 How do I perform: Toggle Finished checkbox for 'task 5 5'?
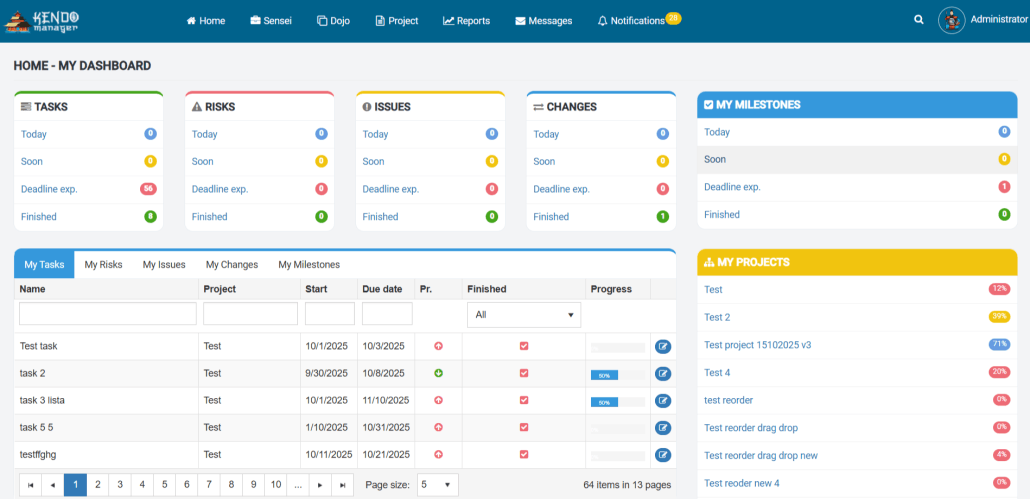click(x=524, y=427)
